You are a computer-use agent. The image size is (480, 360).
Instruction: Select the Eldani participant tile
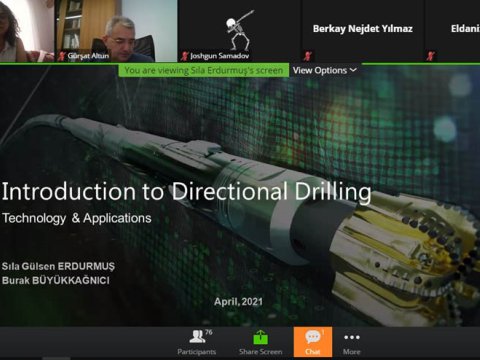[x=453, y=31]
